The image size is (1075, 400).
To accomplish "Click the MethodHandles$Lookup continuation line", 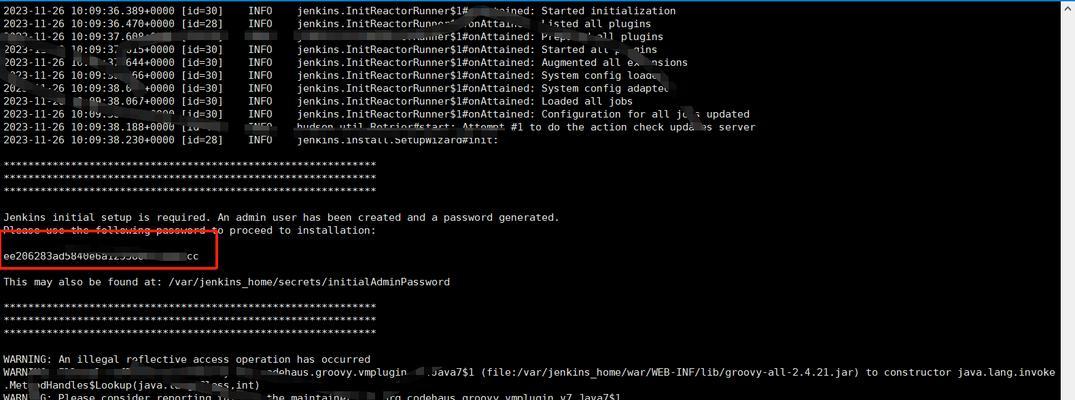I will [131, 386].
